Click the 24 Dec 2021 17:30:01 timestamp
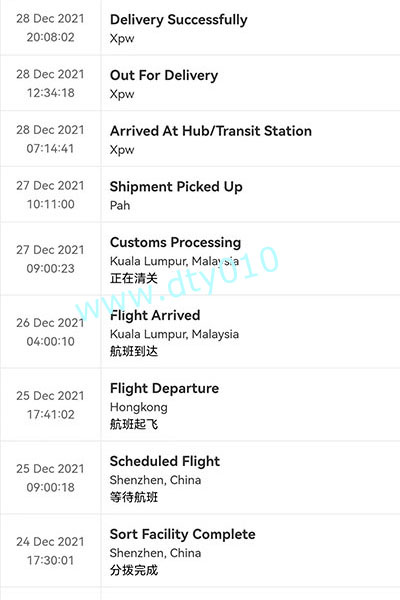This screenshot has height=600, width=400. pyautogui.click(x=50, y=551)
